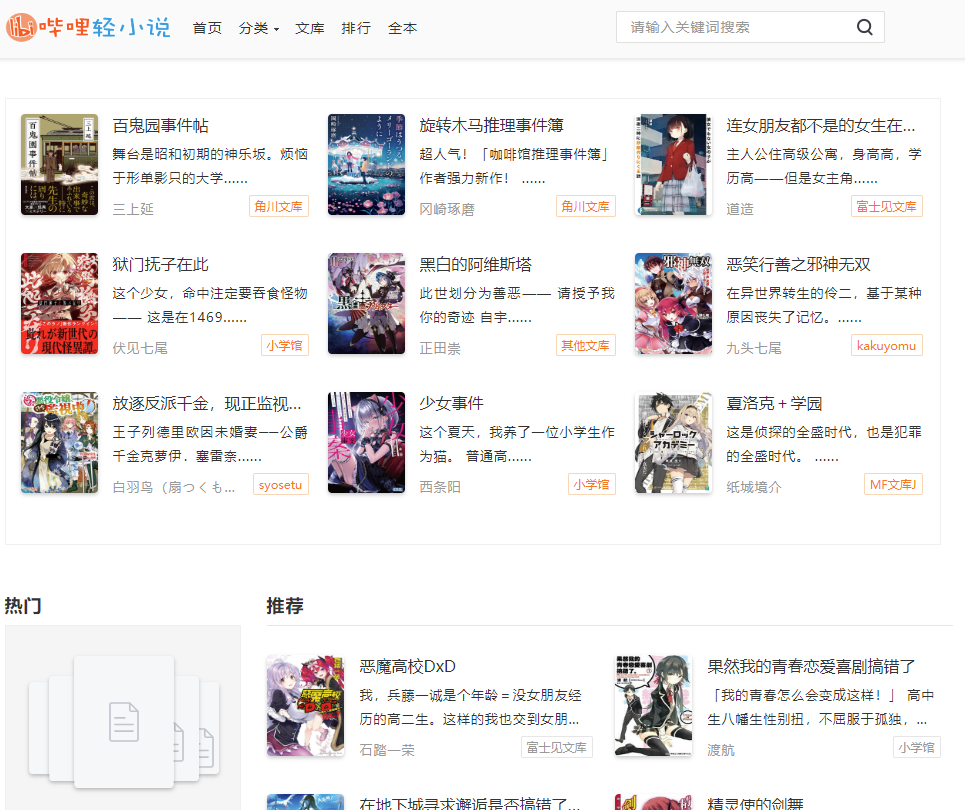Screen dimensions: 965x810
Task: Click the 少女事件 title link
Action: pyautogui.click(x=452, y=404)
